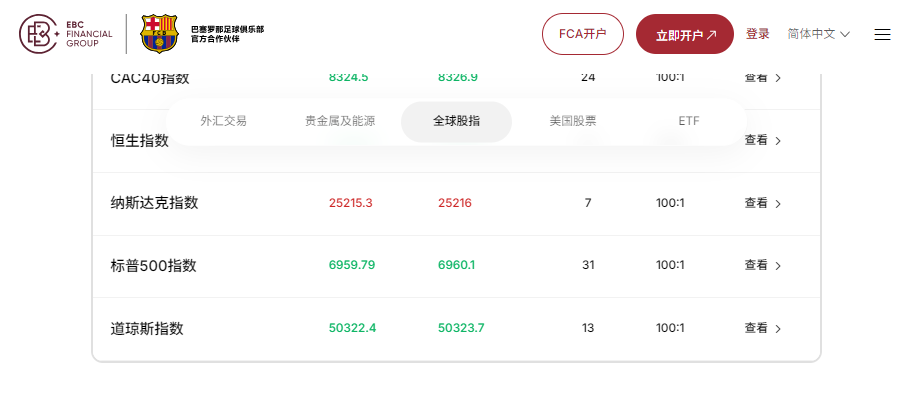Click the 50323.7 price value
The width and height of the screenshot is (918, 406).
coord(461,328)
